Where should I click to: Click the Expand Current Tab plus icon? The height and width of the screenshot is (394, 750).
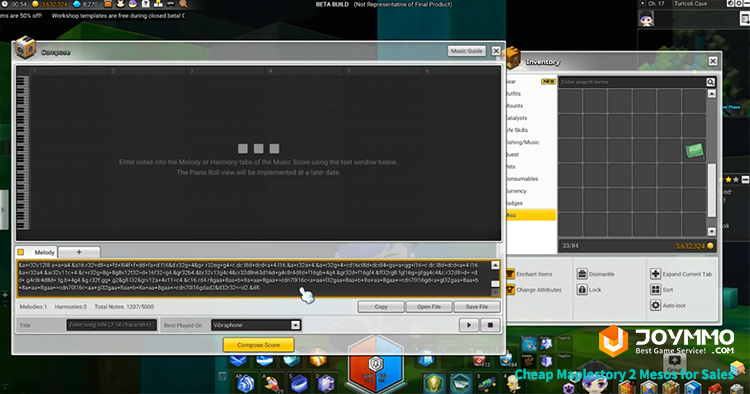655,274
